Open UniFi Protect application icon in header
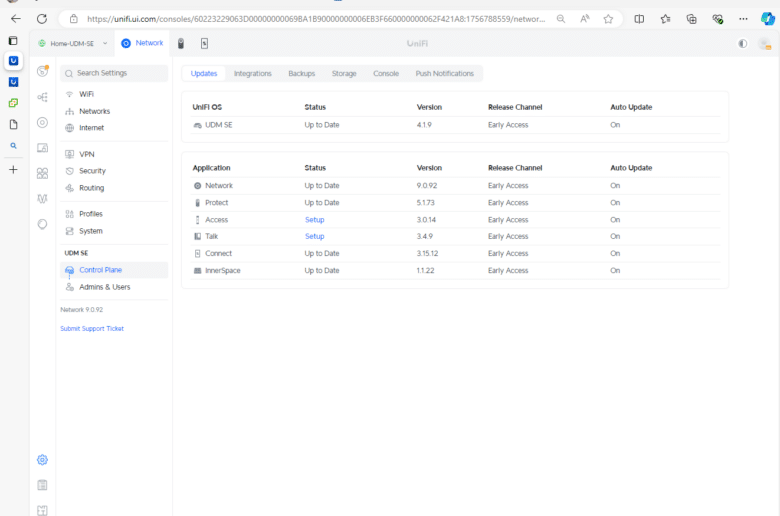 click(181, 43)
